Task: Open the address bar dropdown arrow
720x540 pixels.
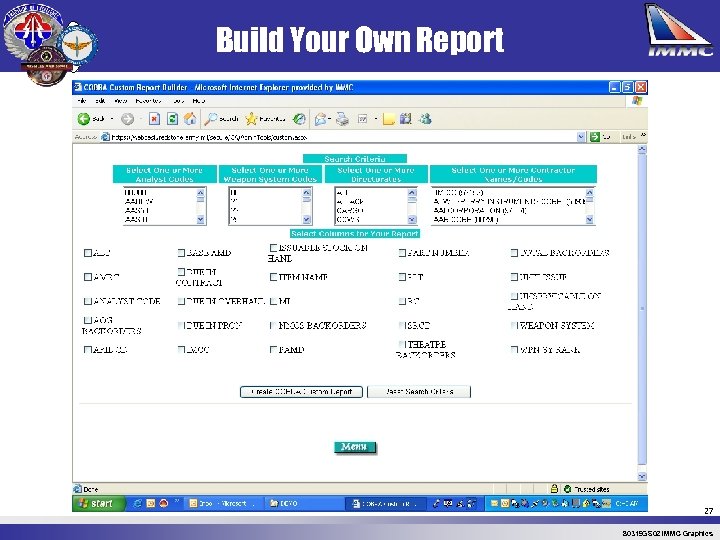Action: pyautogui.click(x=581, y=137)
